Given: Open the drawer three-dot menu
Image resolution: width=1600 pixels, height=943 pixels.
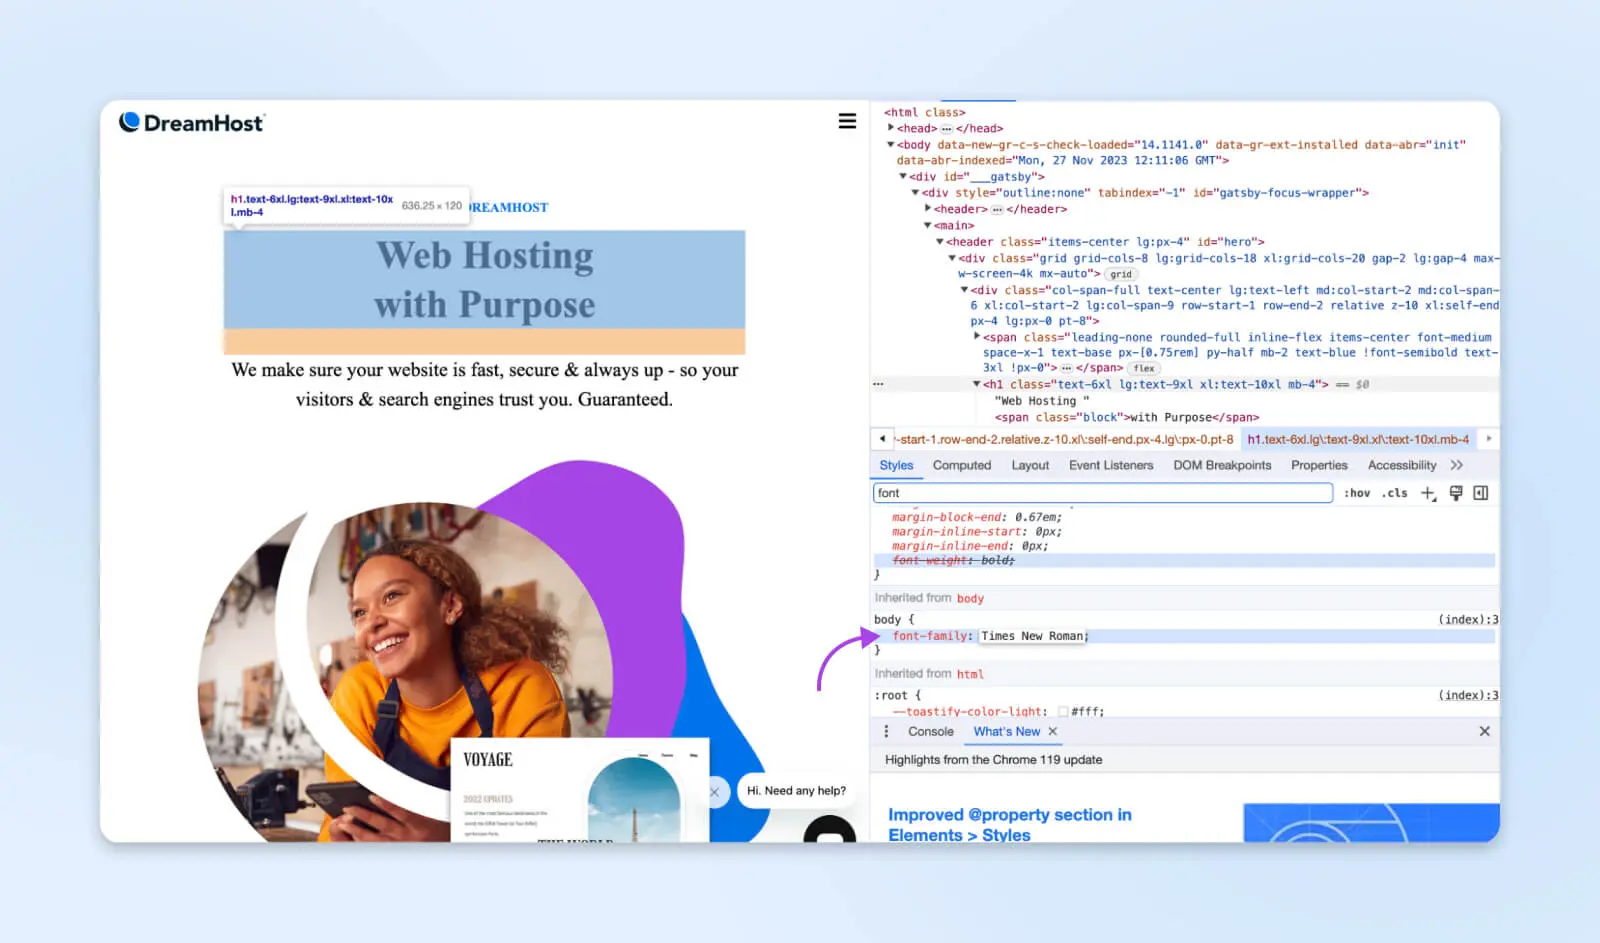Looking at the screenshot, I should tap(886, 732).
